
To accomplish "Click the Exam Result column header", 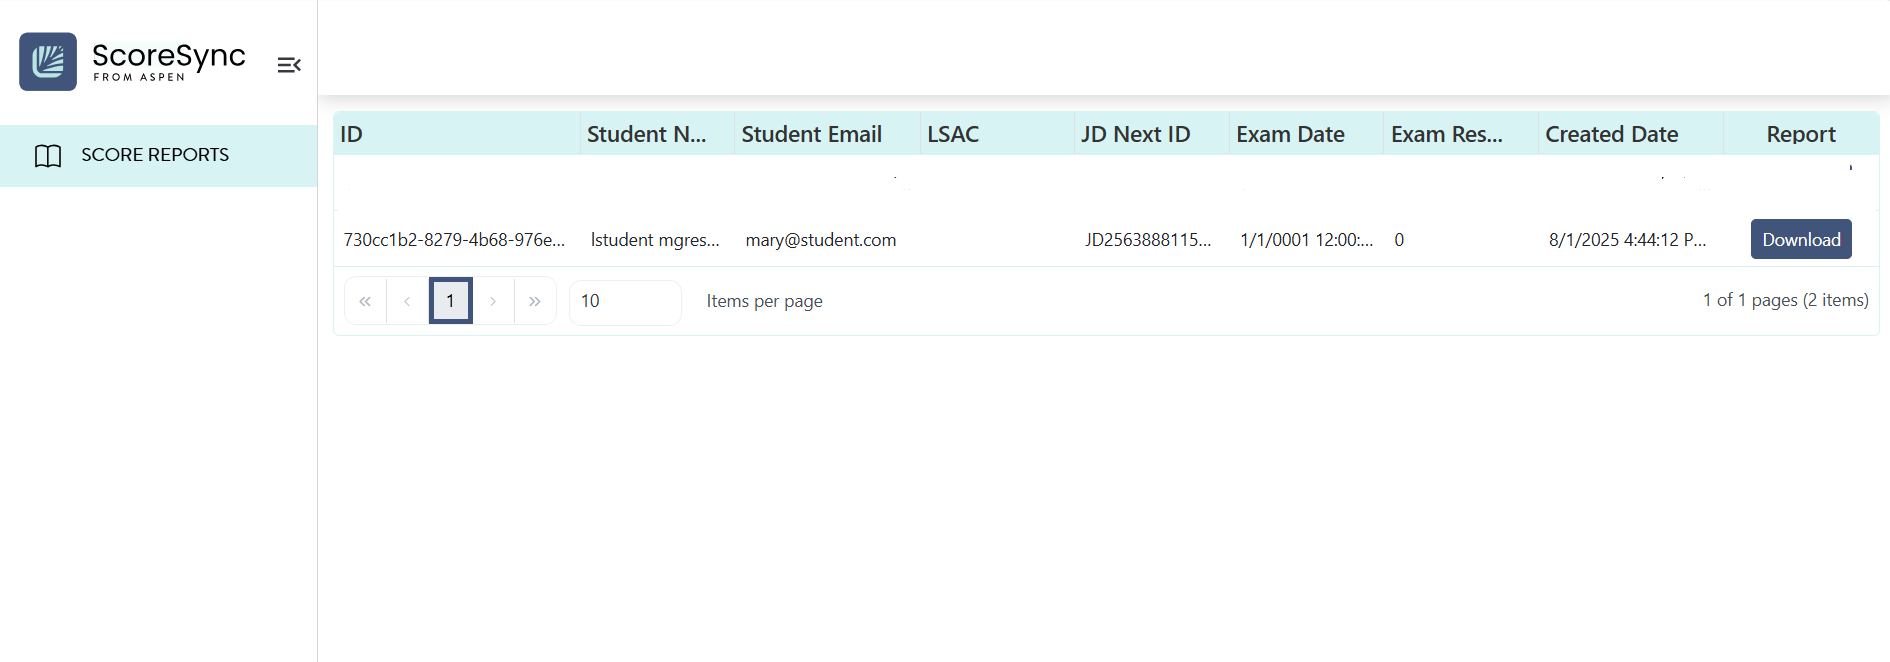I will [x=1446, y=134].
